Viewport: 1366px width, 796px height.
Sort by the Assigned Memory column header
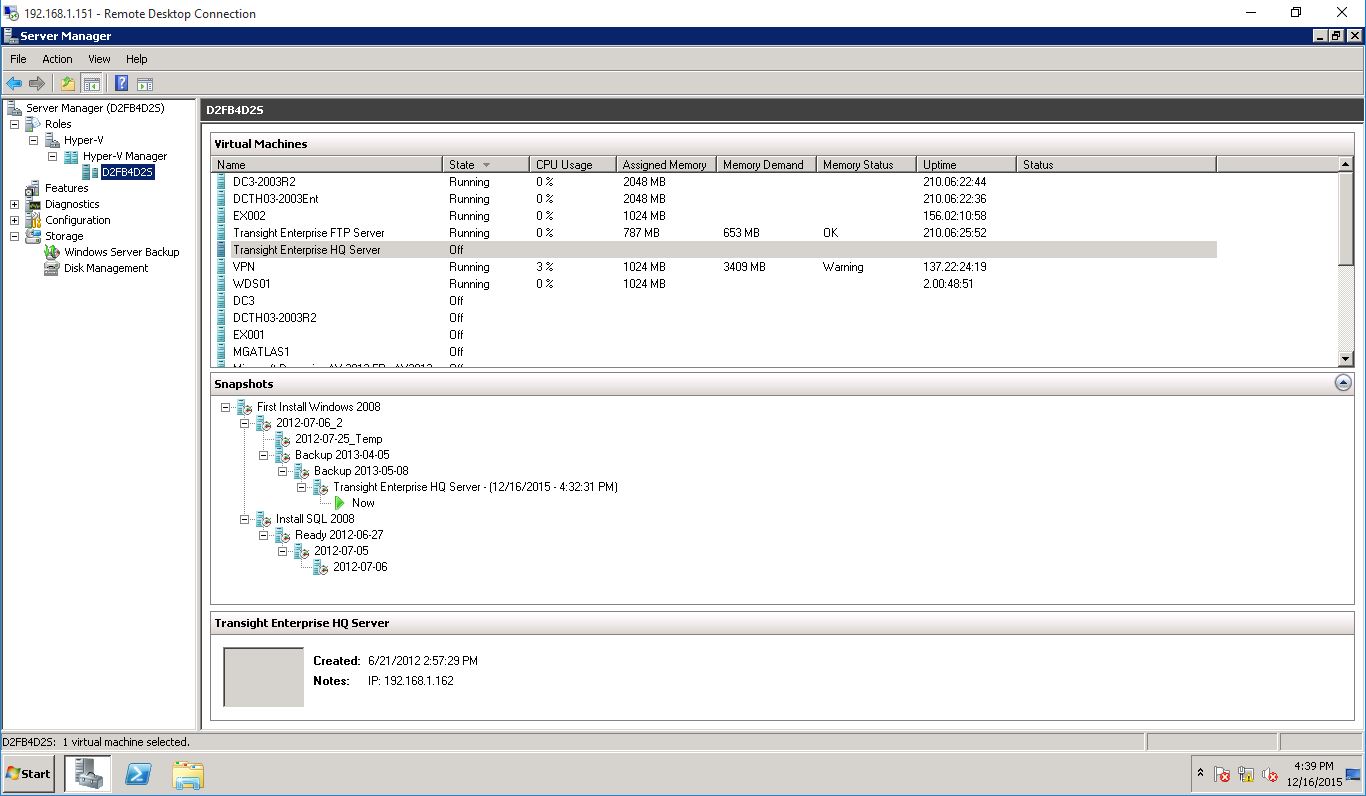tap(665, 165)
